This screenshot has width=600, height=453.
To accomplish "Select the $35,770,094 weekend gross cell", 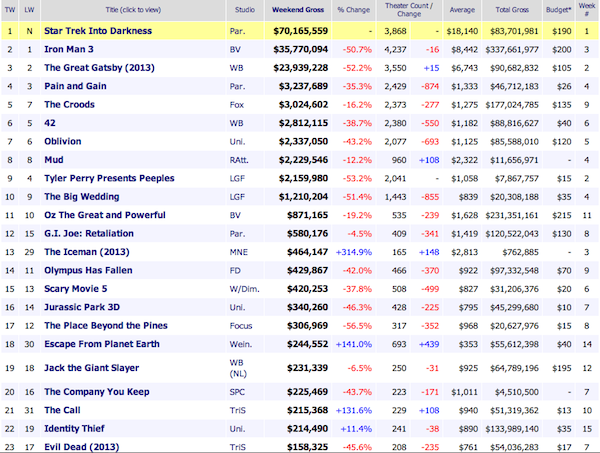I will [x=300, y=49].
